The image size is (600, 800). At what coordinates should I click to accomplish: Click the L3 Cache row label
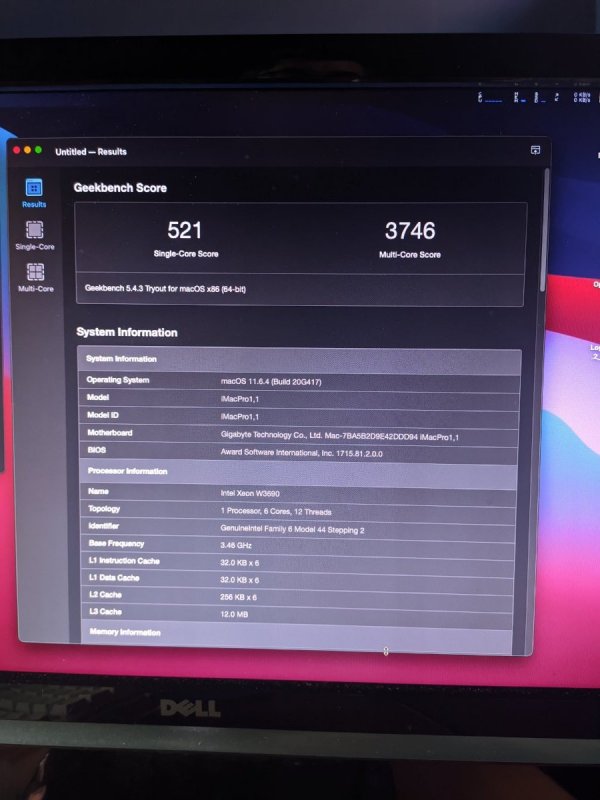(105, 612)
